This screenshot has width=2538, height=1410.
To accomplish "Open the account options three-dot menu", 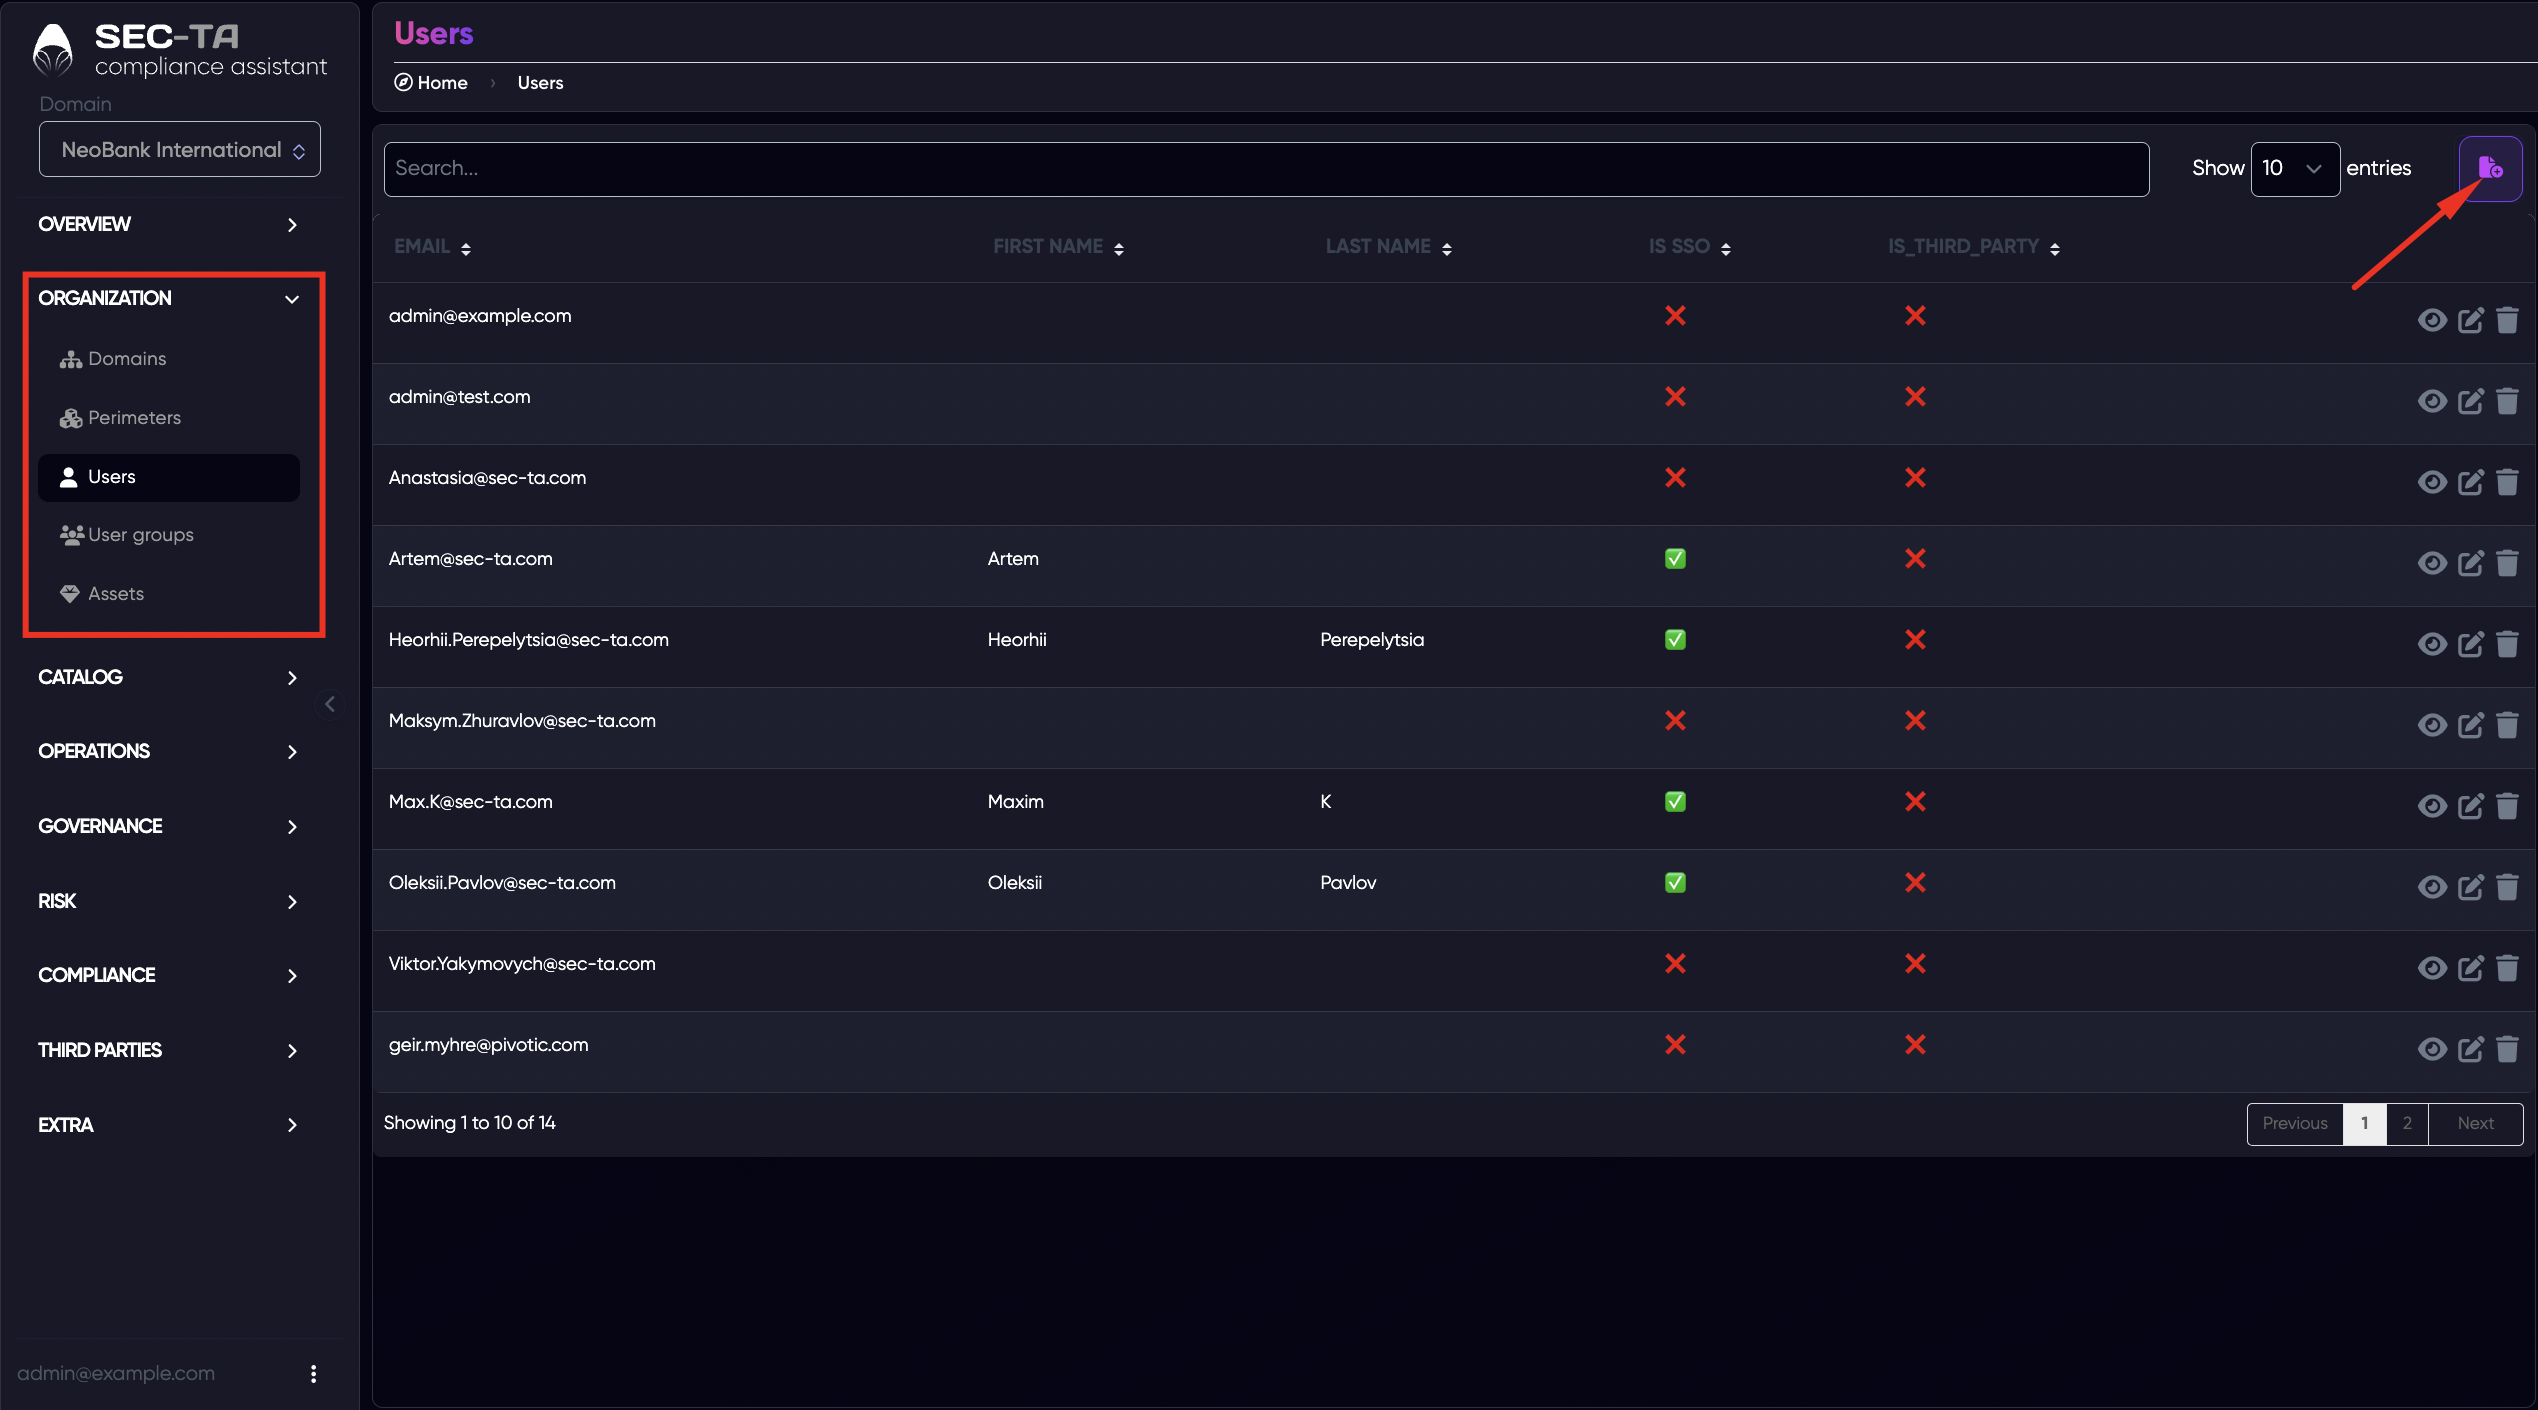I will [313, 1373].
